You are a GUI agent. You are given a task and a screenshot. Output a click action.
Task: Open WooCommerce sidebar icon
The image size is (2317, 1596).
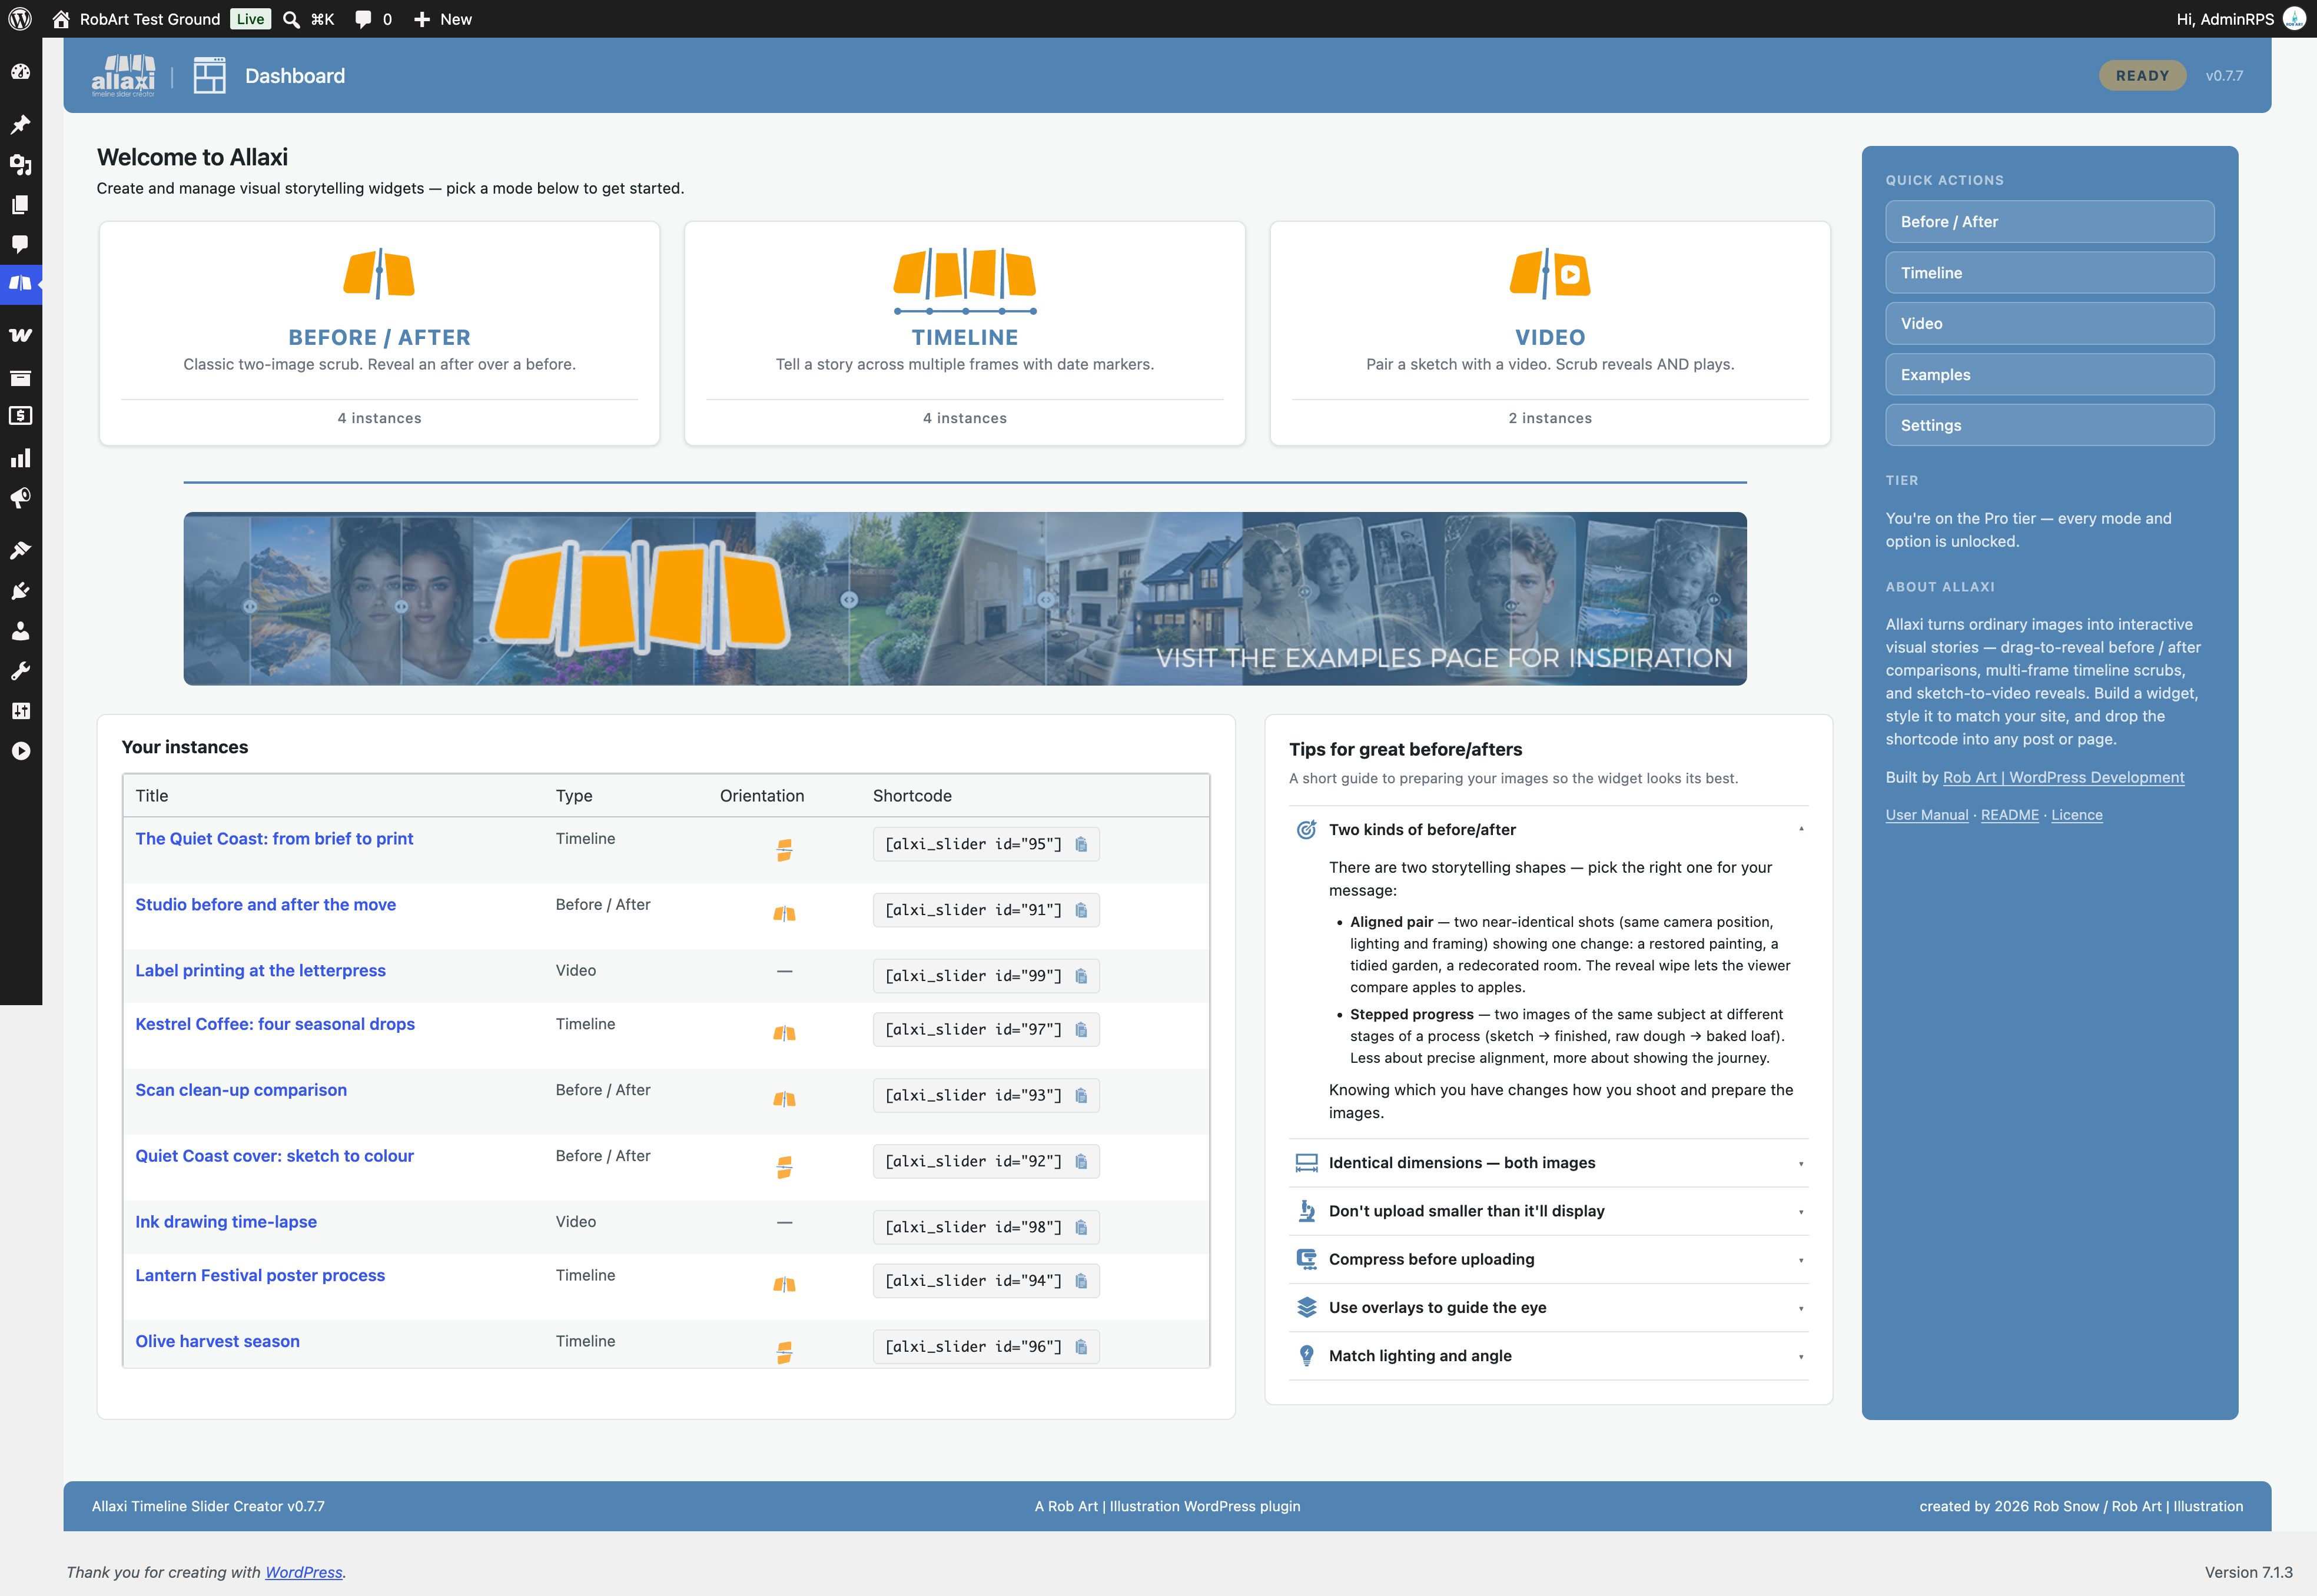(x=20, y=336)
